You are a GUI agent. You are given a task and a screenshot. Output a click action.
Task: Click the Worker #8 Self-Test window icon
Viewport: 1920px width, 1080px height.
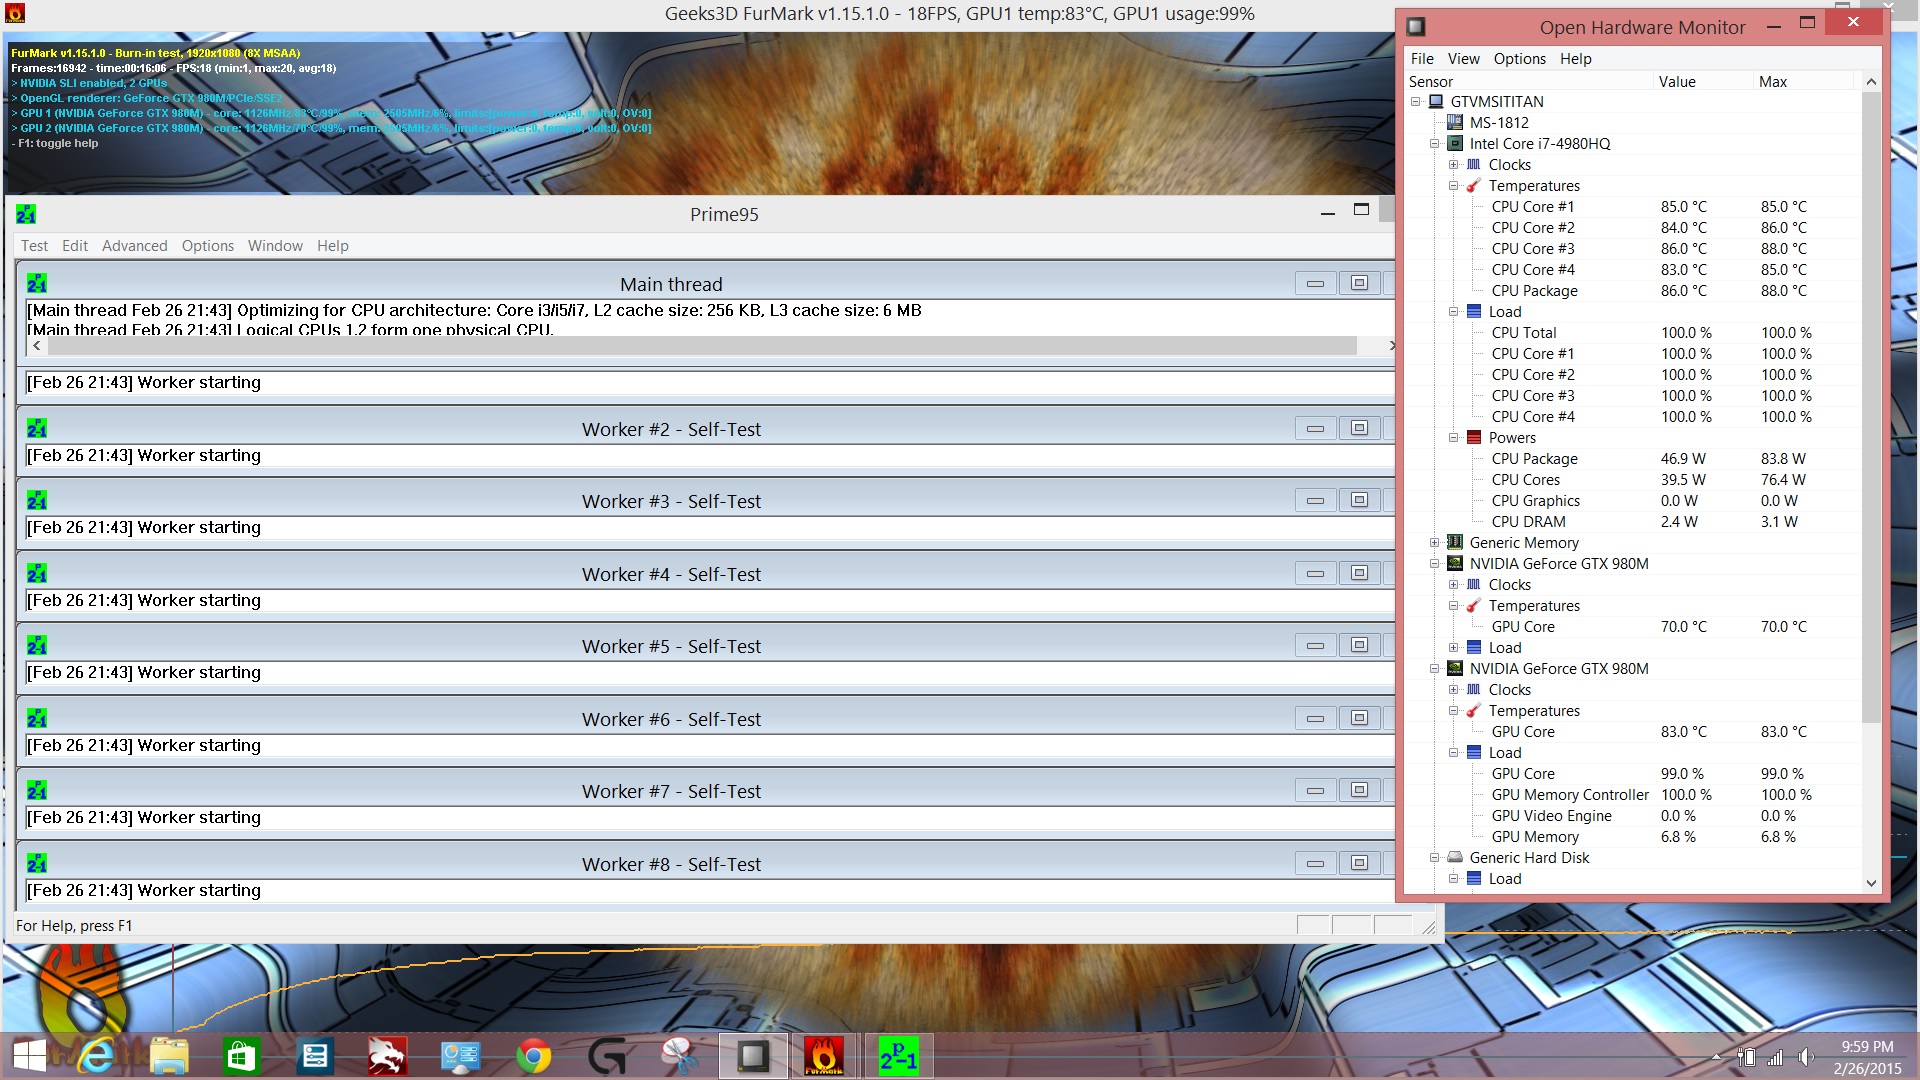[37, 864]
